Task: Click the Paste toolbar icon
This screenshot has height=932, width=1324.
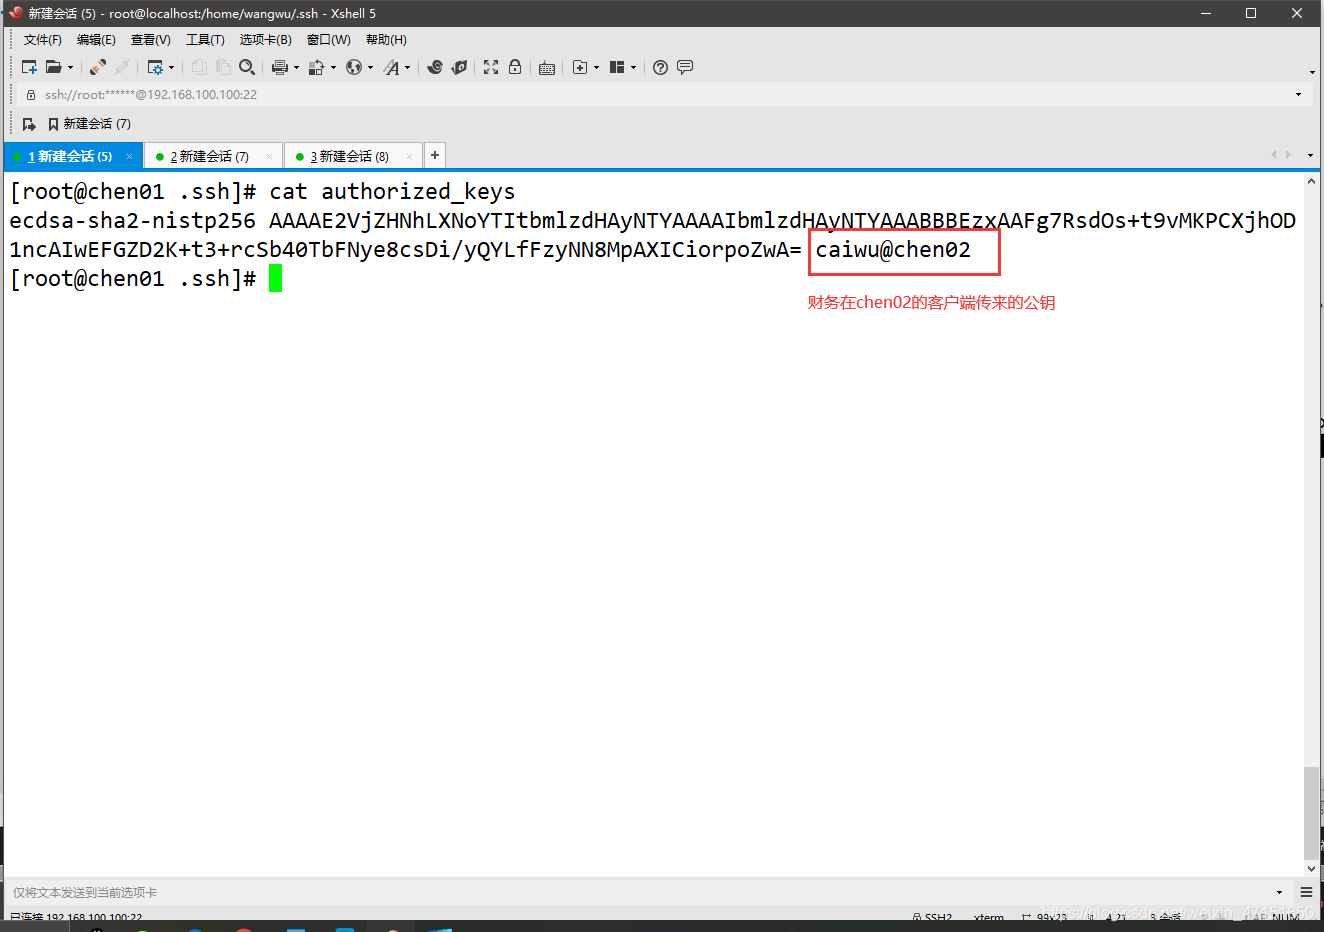Action: click(x=223, y=67)
